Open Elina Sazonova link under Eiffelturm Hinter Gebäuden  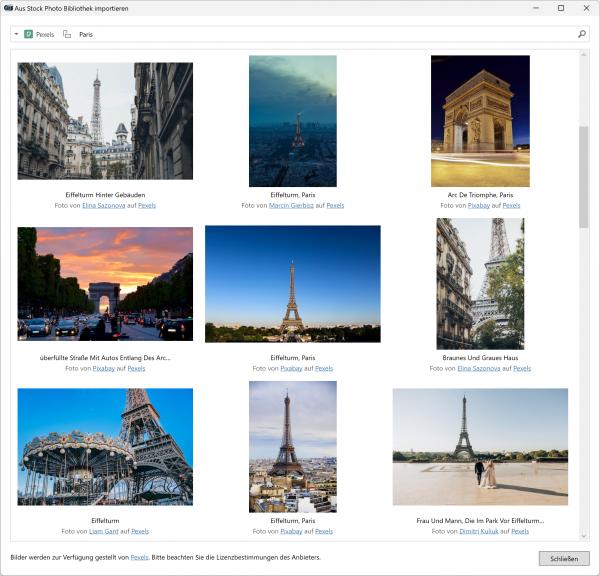pyautogui.click(x=106, y=205)
